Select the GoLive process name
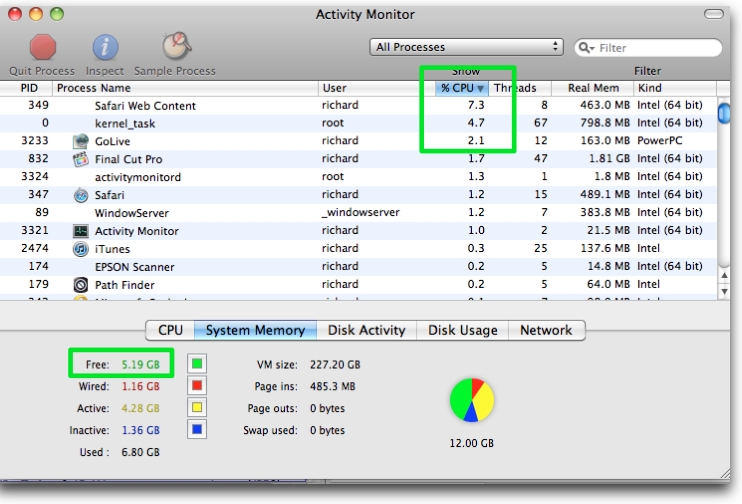 pyautogui.click(x=112, y=141)
